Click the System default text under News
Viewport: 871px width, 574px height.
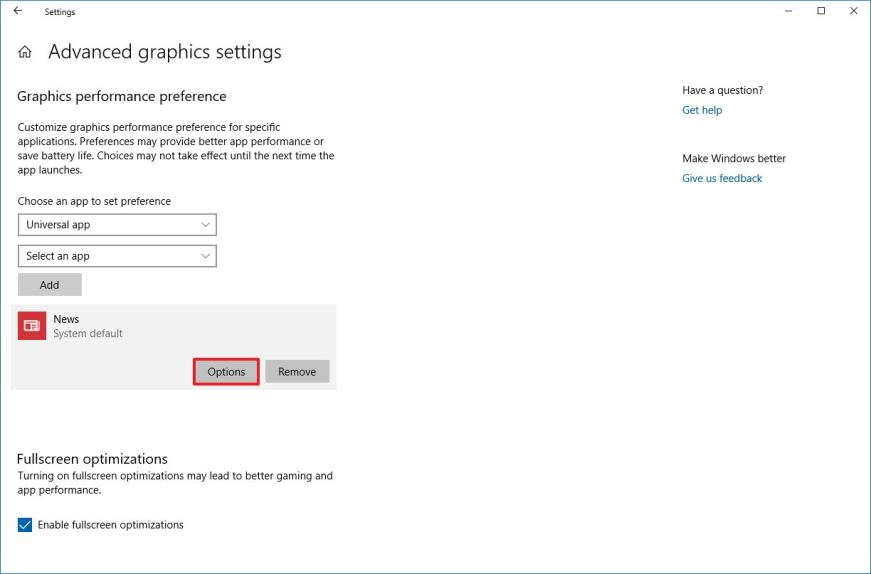[88, 334]
